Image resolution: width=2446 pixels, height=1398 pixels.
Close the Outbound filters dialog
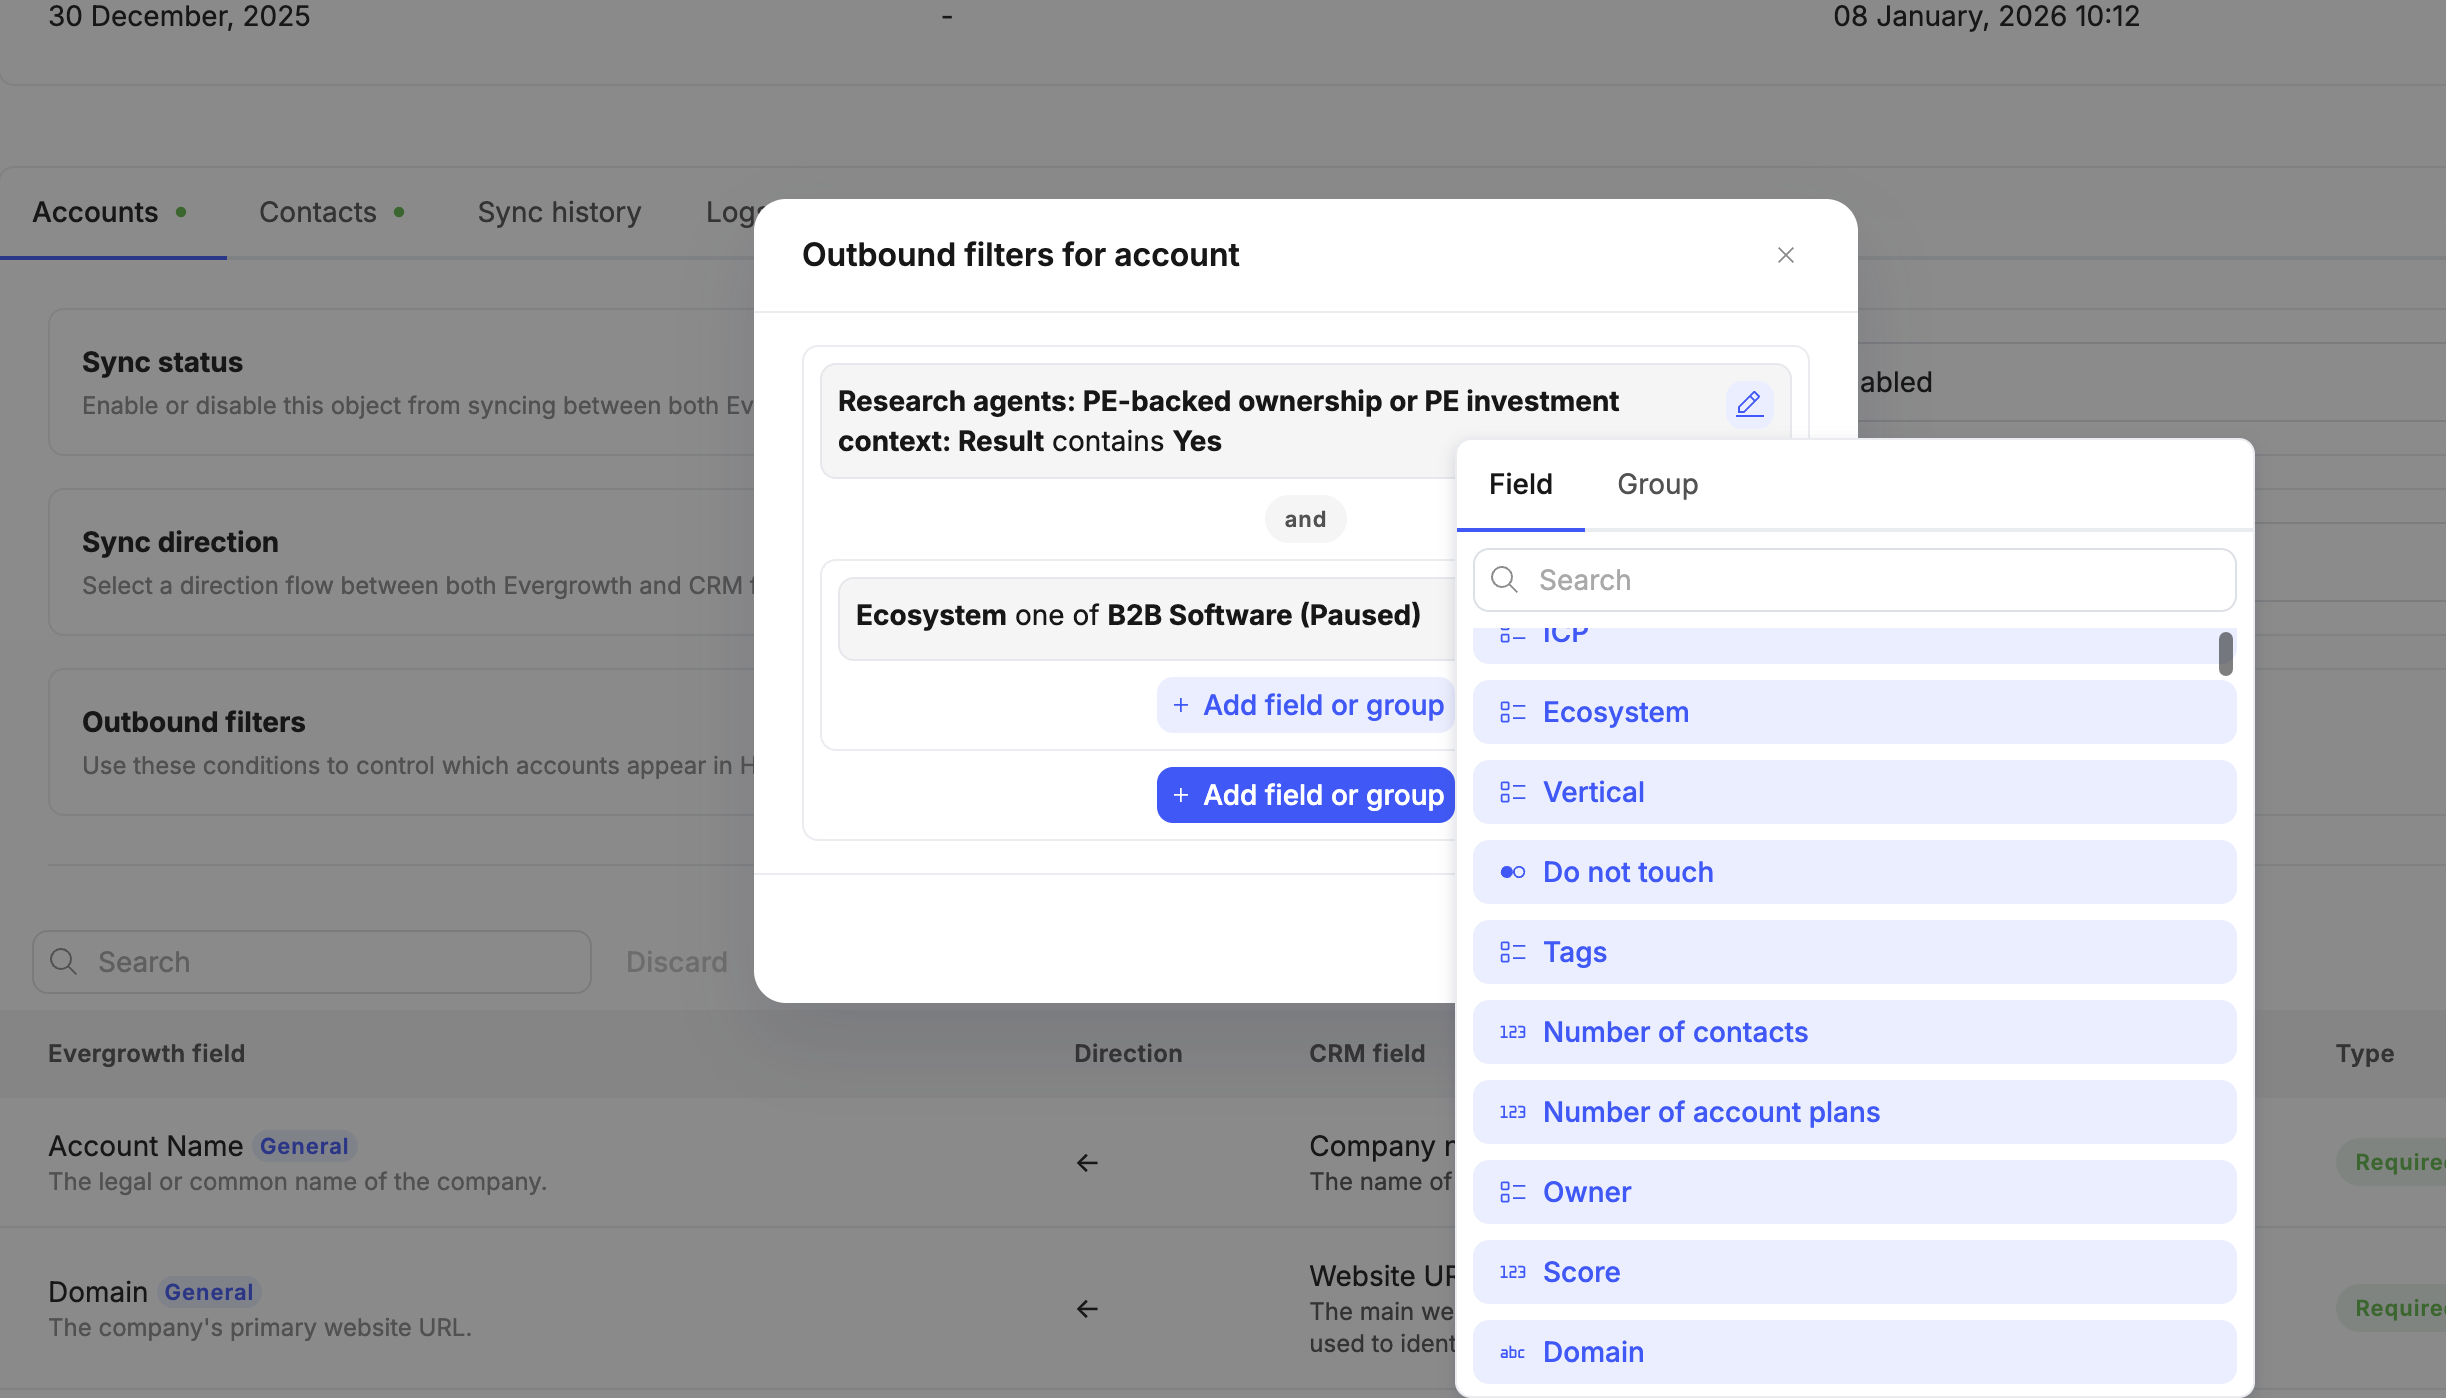[x=1785, y=255]
